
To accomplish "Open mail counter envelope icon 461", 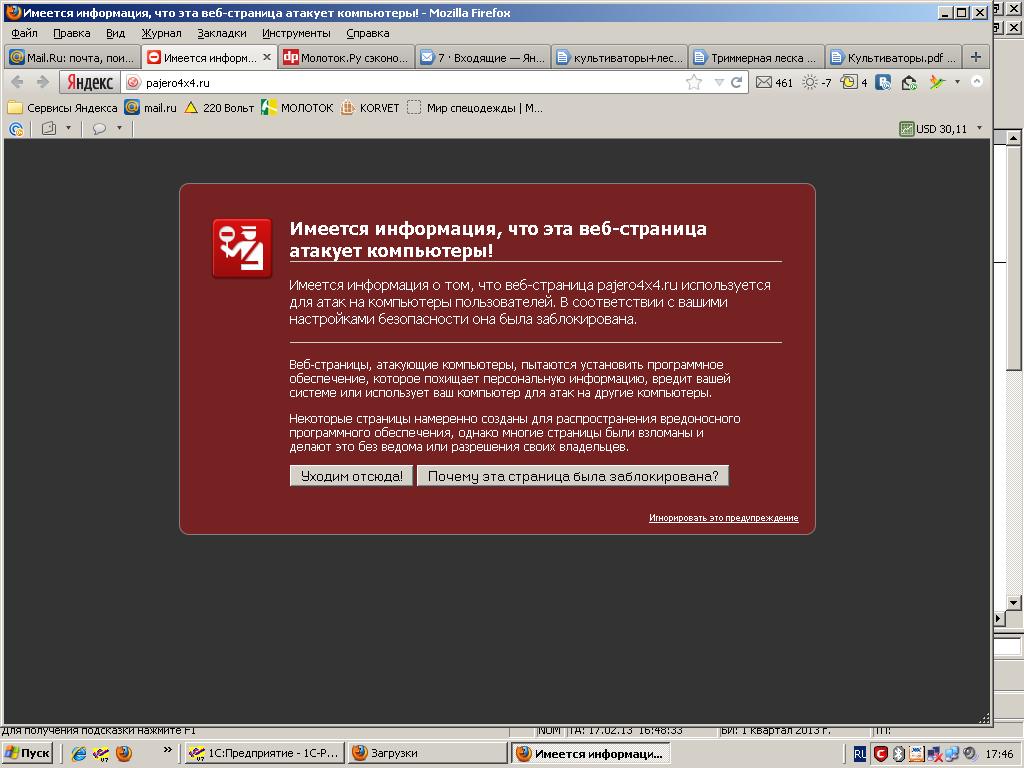I will click(x=774, y=82).
